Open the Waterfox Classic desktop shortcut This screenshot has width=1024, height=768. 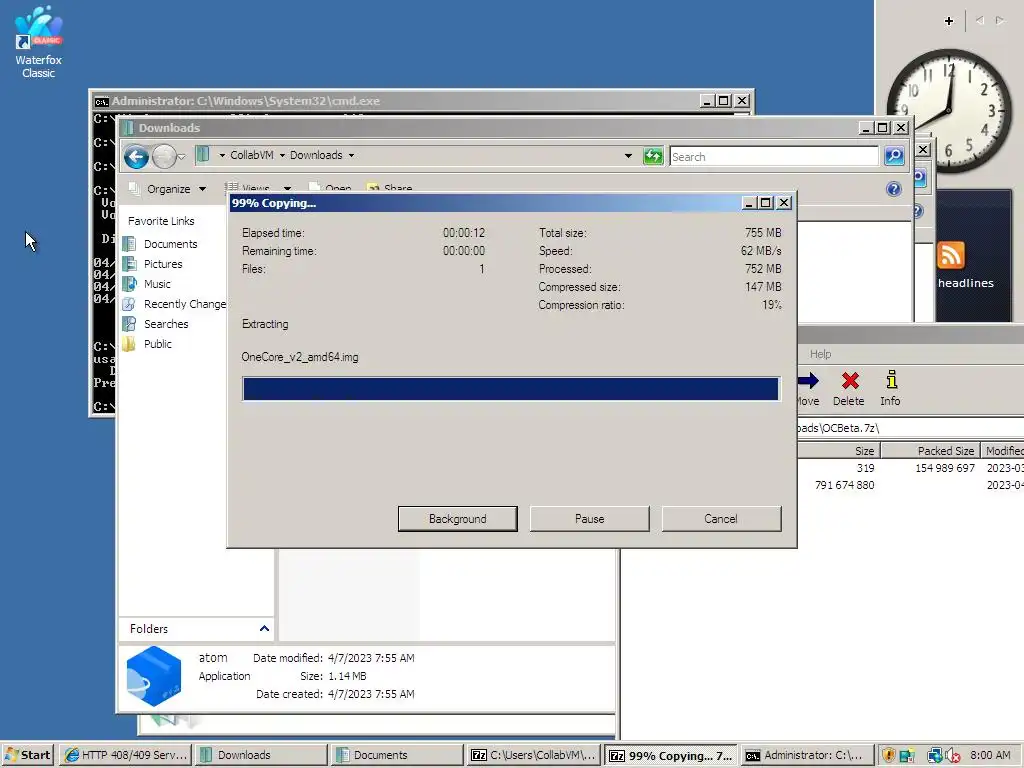[39, 42]
